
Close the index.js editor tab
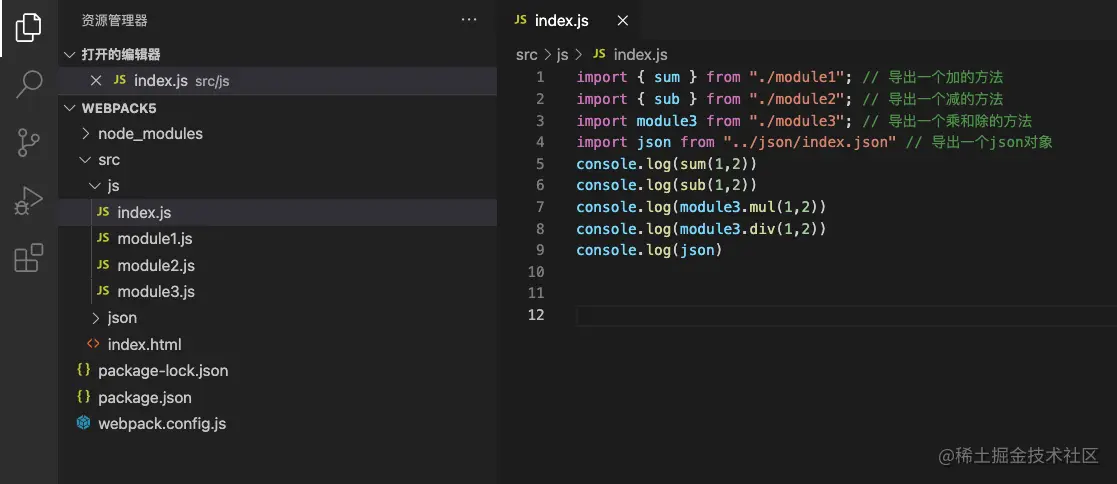(x=623, y=21)
